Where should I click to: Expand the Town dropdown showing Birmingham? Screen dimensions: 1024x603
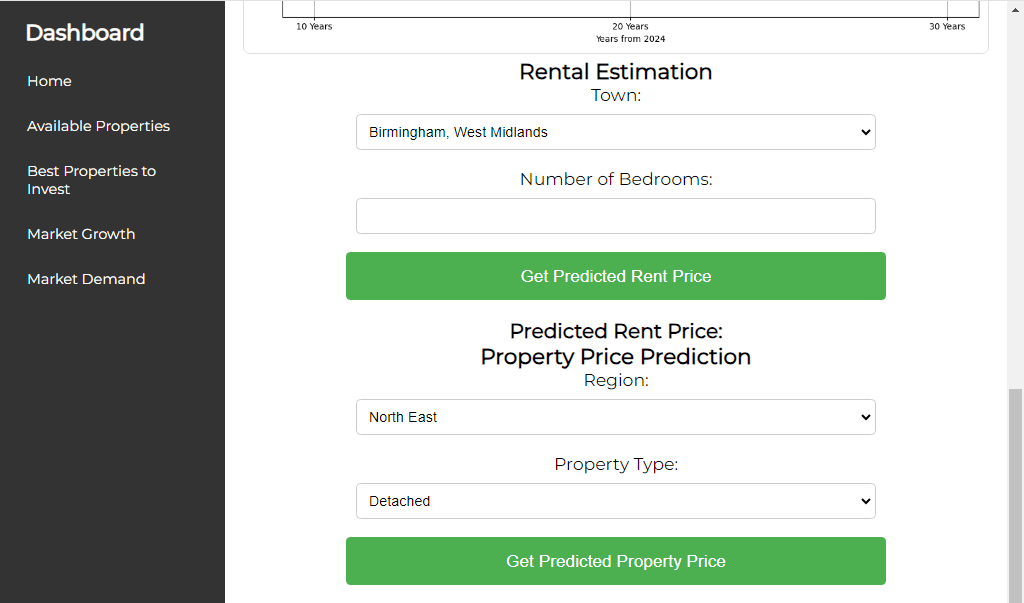(615, 132)
